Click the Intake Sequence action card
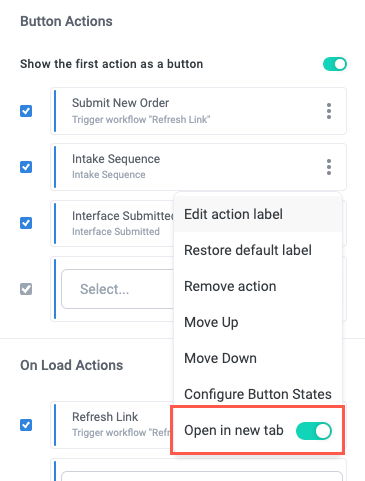 pos(198,167)
